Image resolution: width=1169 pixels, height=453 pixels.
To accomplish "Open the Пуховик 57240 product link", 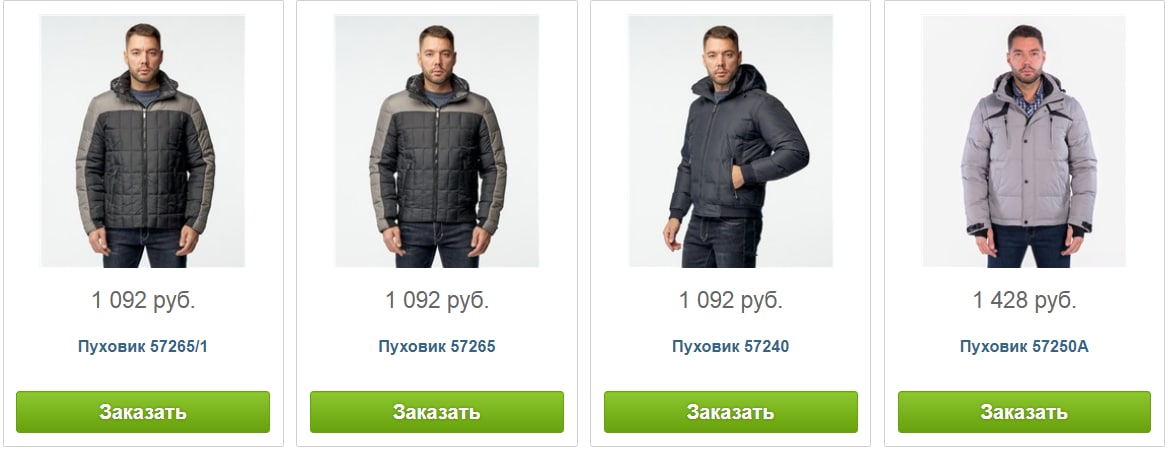I will click(x=730, y=346).
